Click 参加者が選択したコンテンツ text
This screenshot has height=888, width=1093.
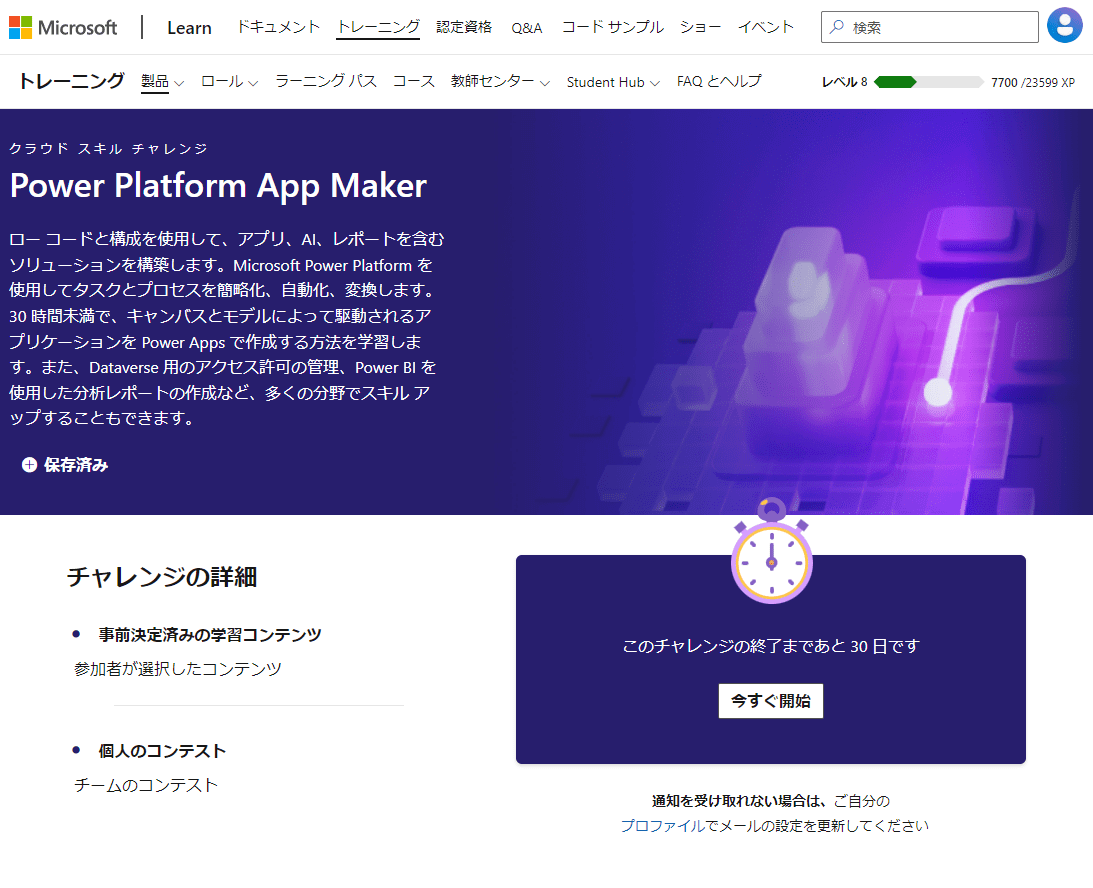(x=178, y=669)
